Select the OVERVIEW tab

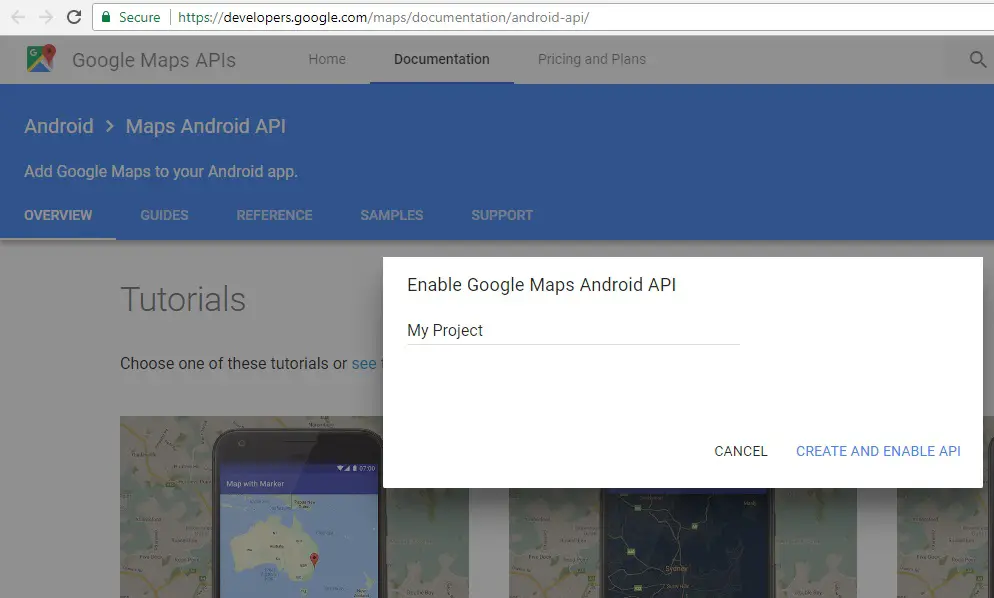pos(58,215)
